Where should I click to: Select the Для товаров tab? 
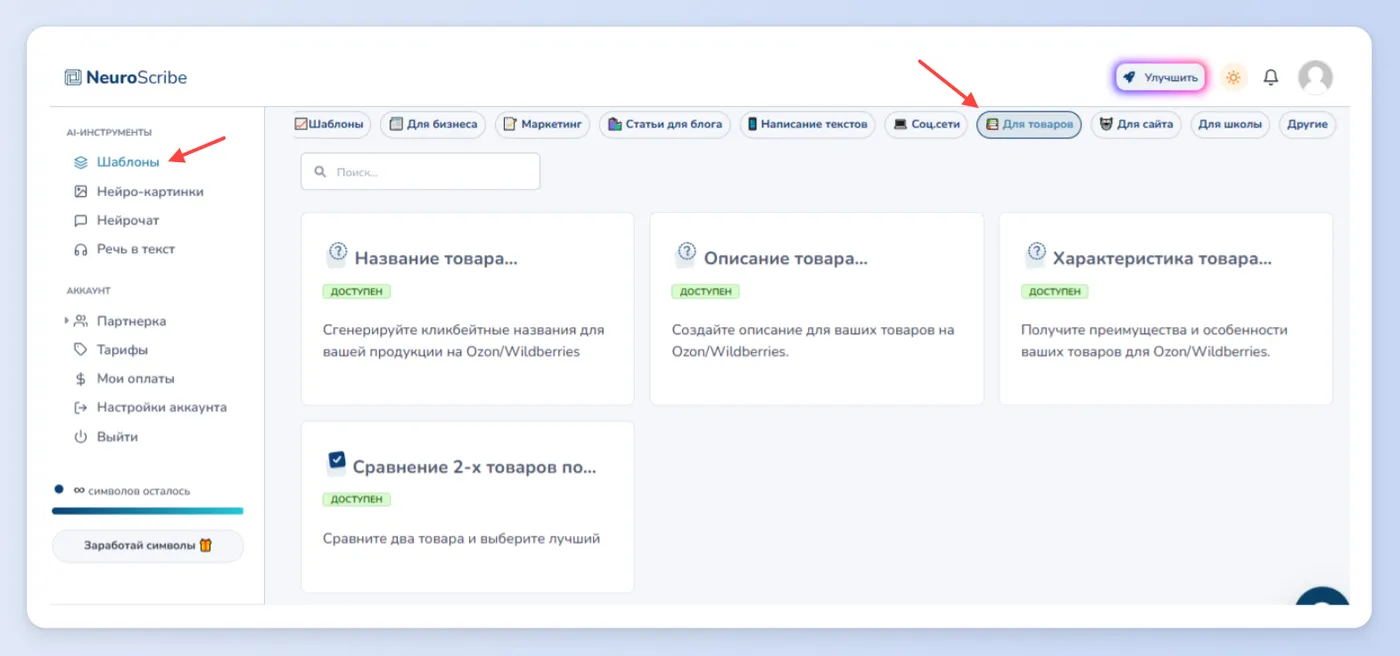(x=1029, y=125)
